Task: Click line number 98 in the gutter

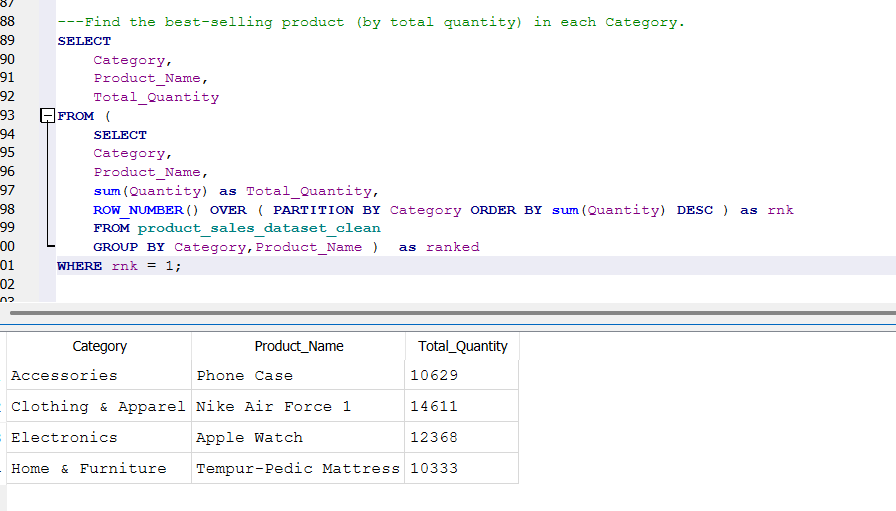Action: tap(7, 209)
